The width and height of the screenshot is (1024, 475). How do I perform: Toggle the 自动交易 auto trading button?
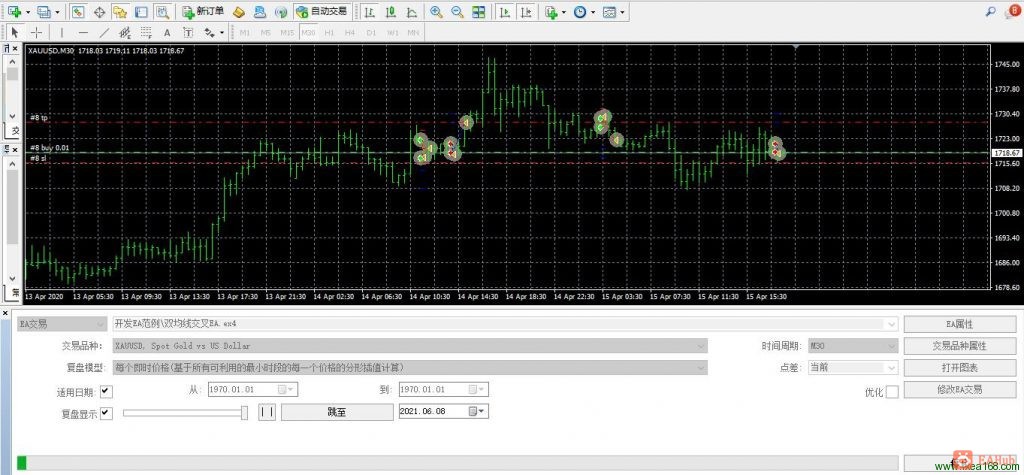tap(321, 11)
